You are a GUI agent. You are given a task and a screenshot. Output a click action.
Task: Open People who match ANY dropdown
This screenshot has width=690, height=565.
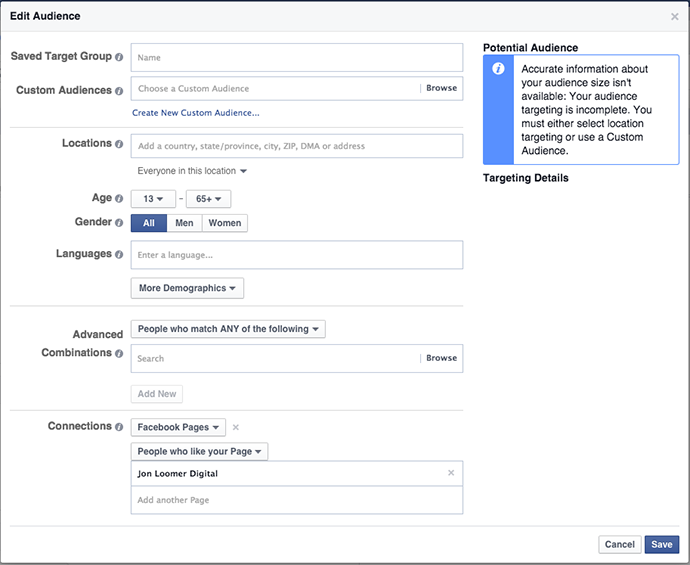[x=227, y=329]
